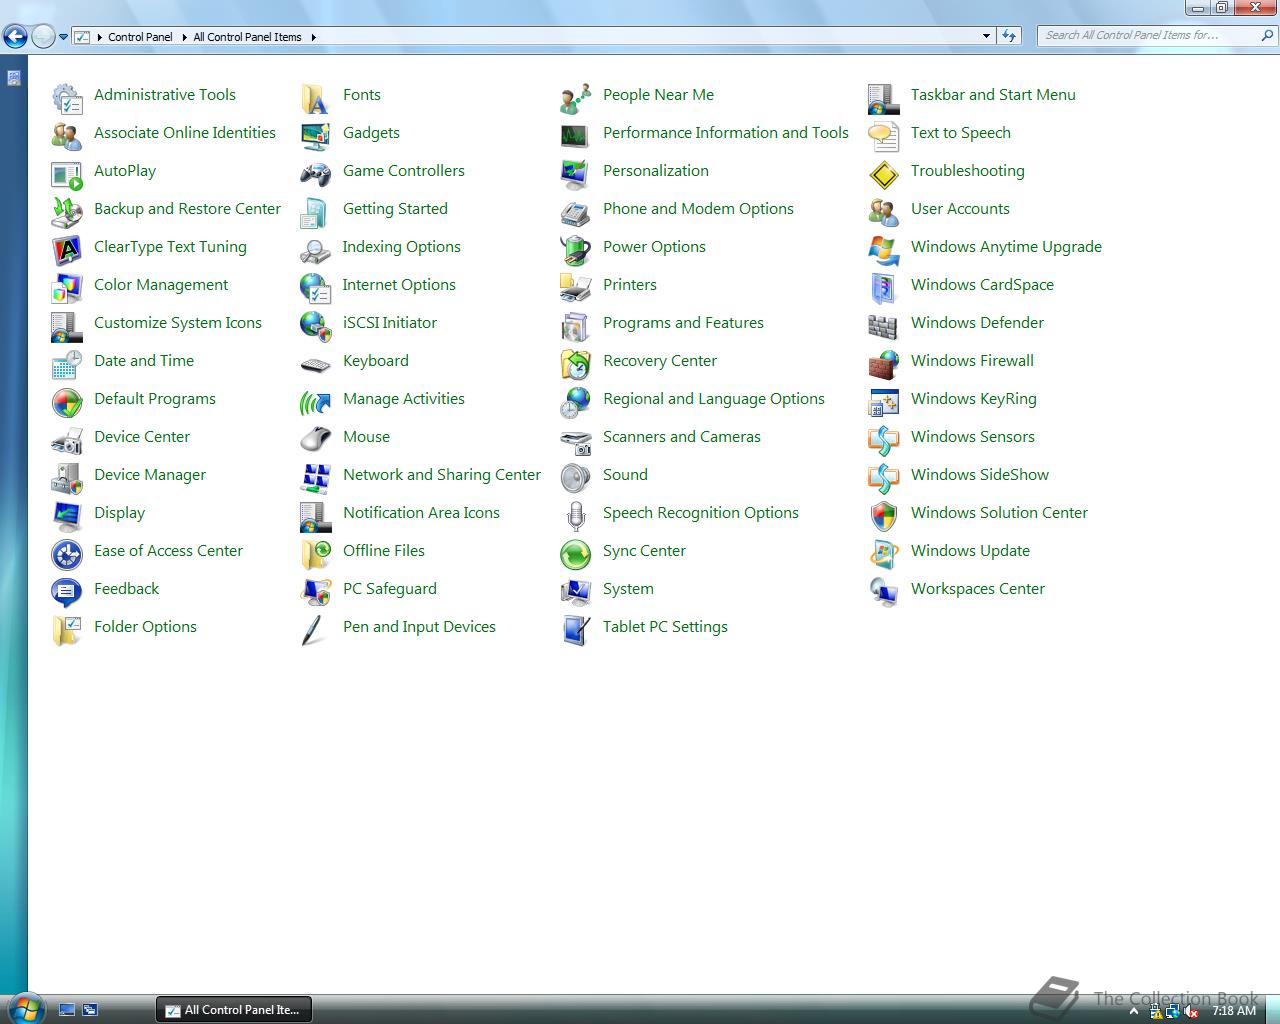The height and width of the screenshot is (1024, 1280).
Task: Click Windows Anytime Upgrade link
Action: (x=1006, y=247)
